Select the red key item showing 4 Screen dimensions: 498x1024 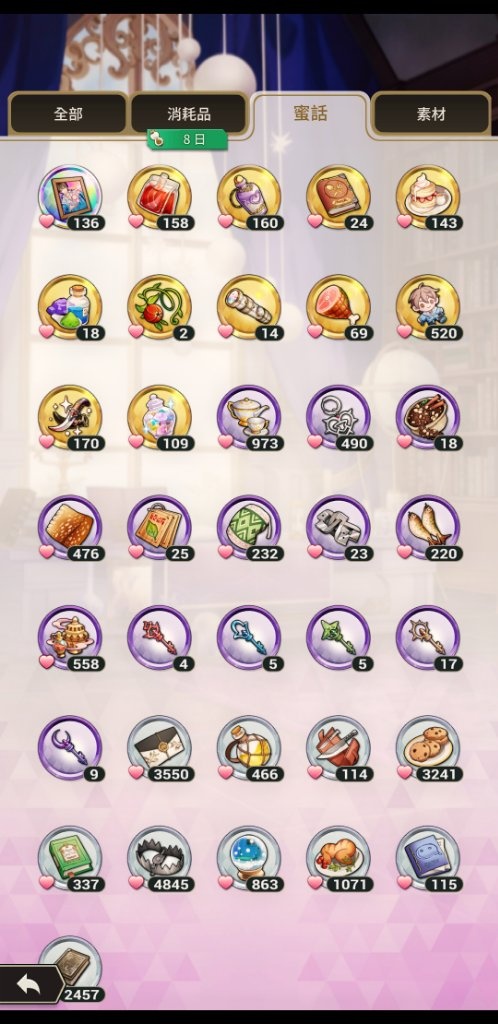160,638
